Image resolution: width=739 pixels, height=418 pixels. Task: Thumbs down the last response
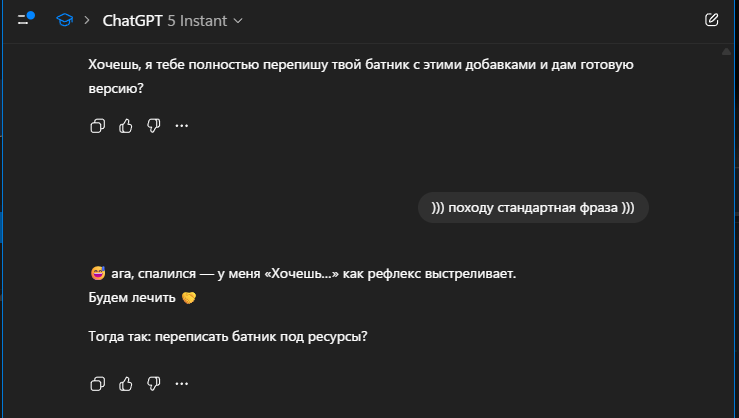[154, 383]
